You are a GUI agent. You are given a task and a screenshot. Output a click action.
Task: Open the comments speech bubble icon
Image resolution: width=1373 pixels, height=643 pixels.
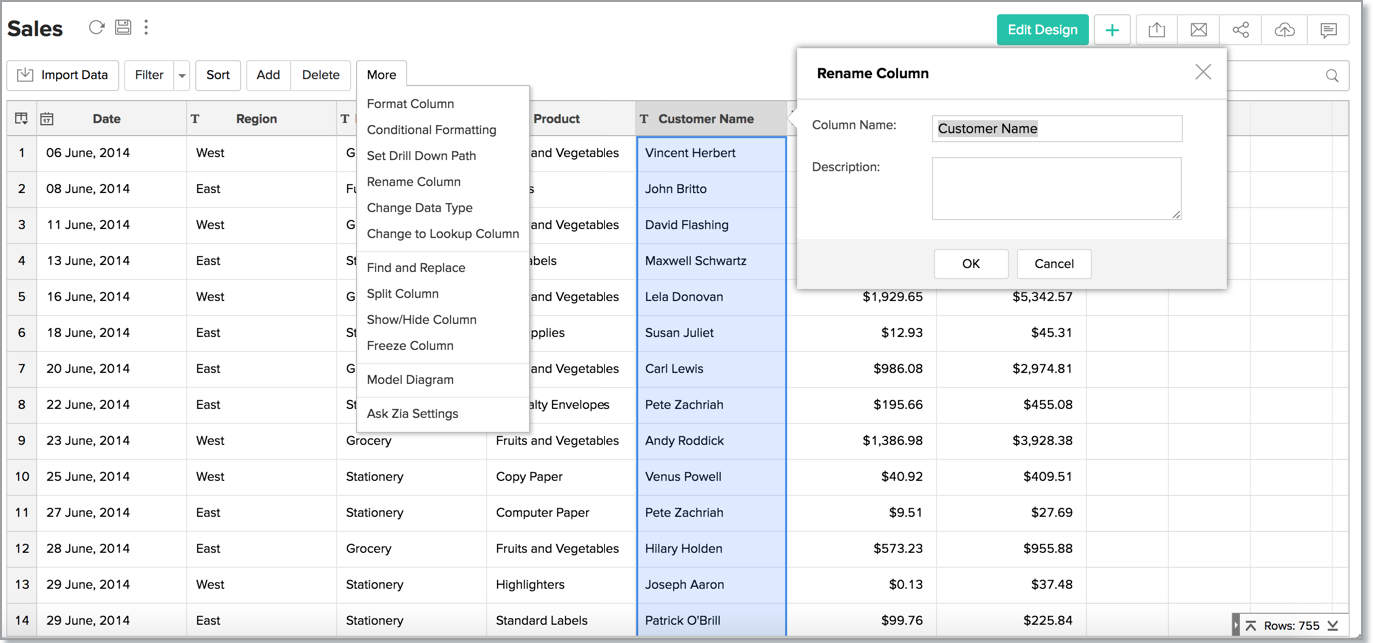click(1328, 30)
